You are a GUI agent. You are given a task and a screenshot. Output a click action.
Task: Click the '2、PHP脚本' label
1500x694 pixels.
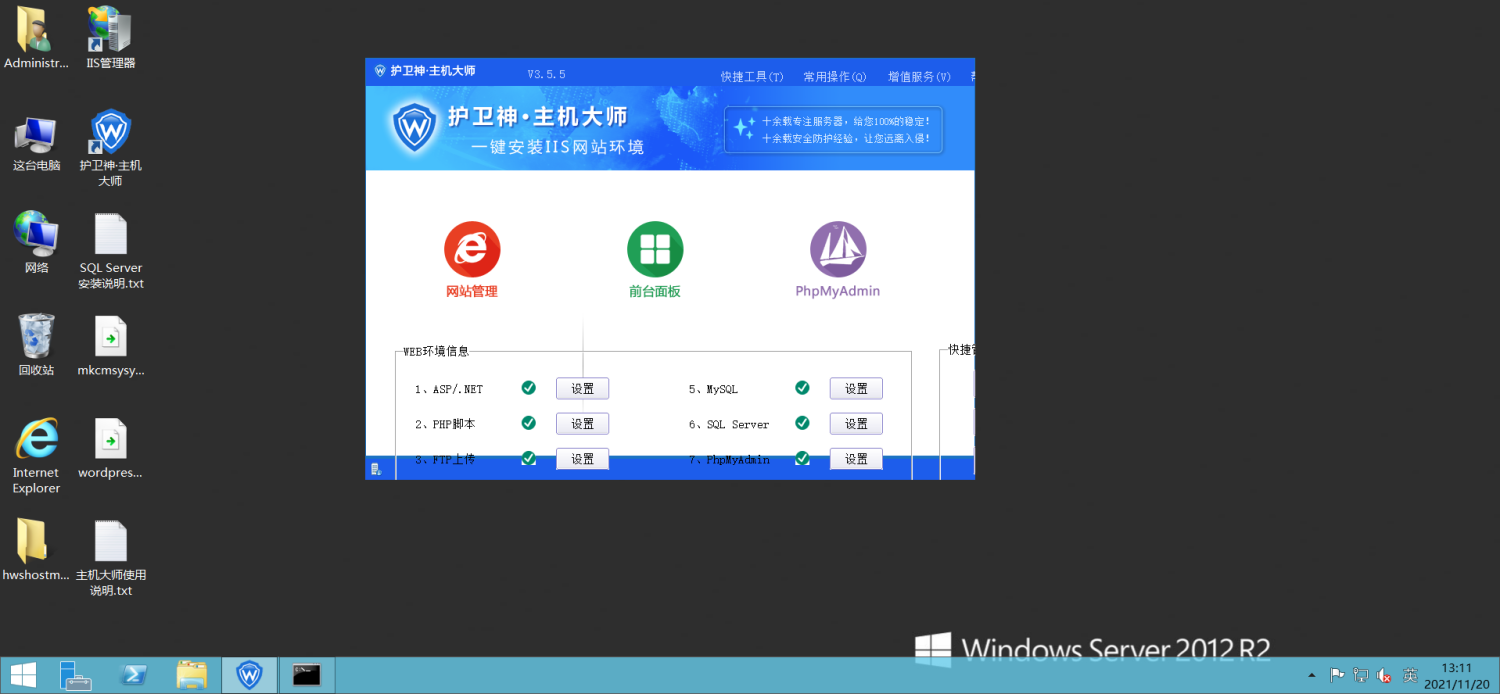point(445,424)
